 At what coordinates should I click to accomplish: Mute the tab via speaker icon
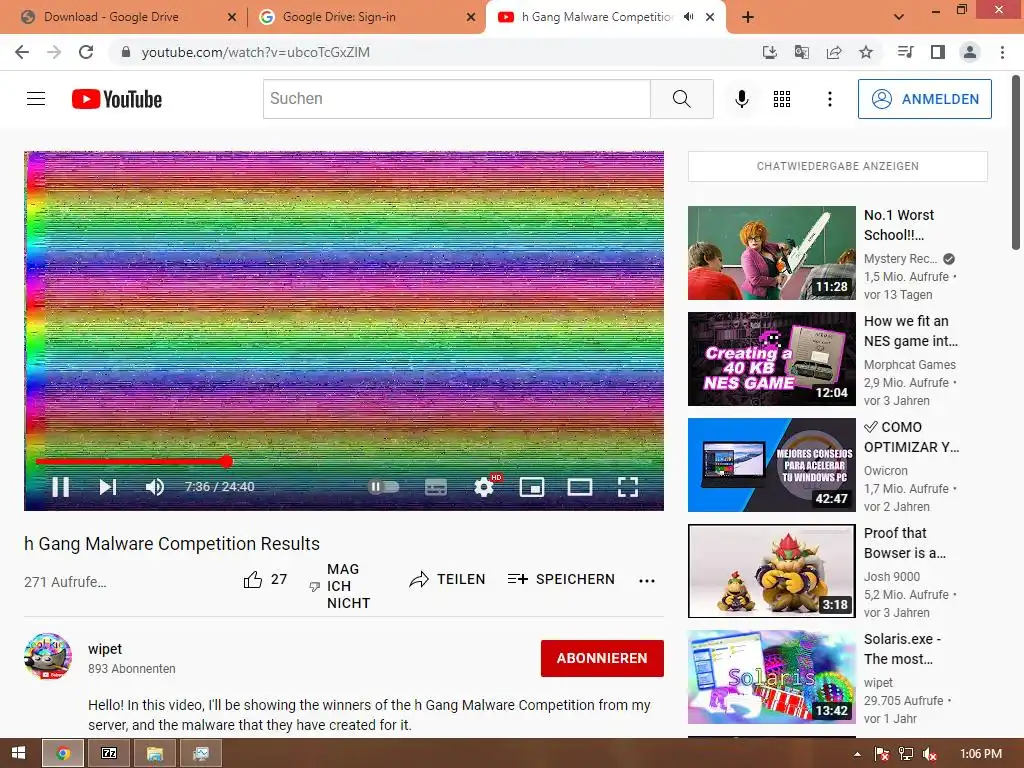click(x=688, y=17)
